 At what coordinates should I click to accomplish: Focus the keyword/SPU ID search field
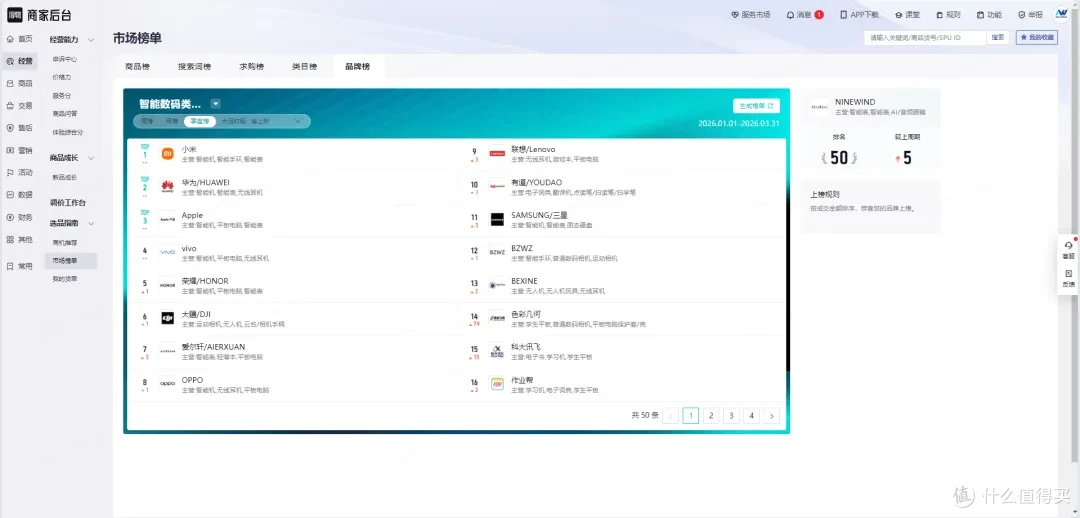coord(925,37)
